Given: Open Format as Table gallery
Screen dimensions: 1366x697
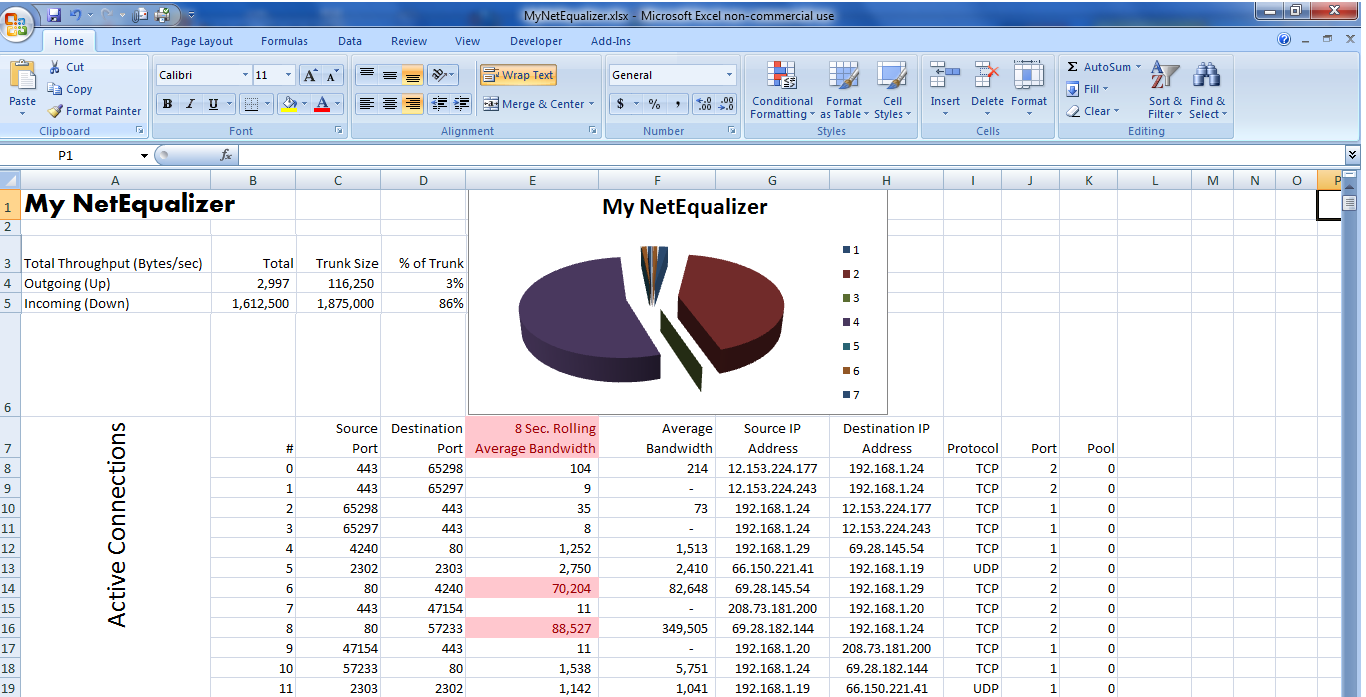Looking at the screenshot, I should coord(843,76).
